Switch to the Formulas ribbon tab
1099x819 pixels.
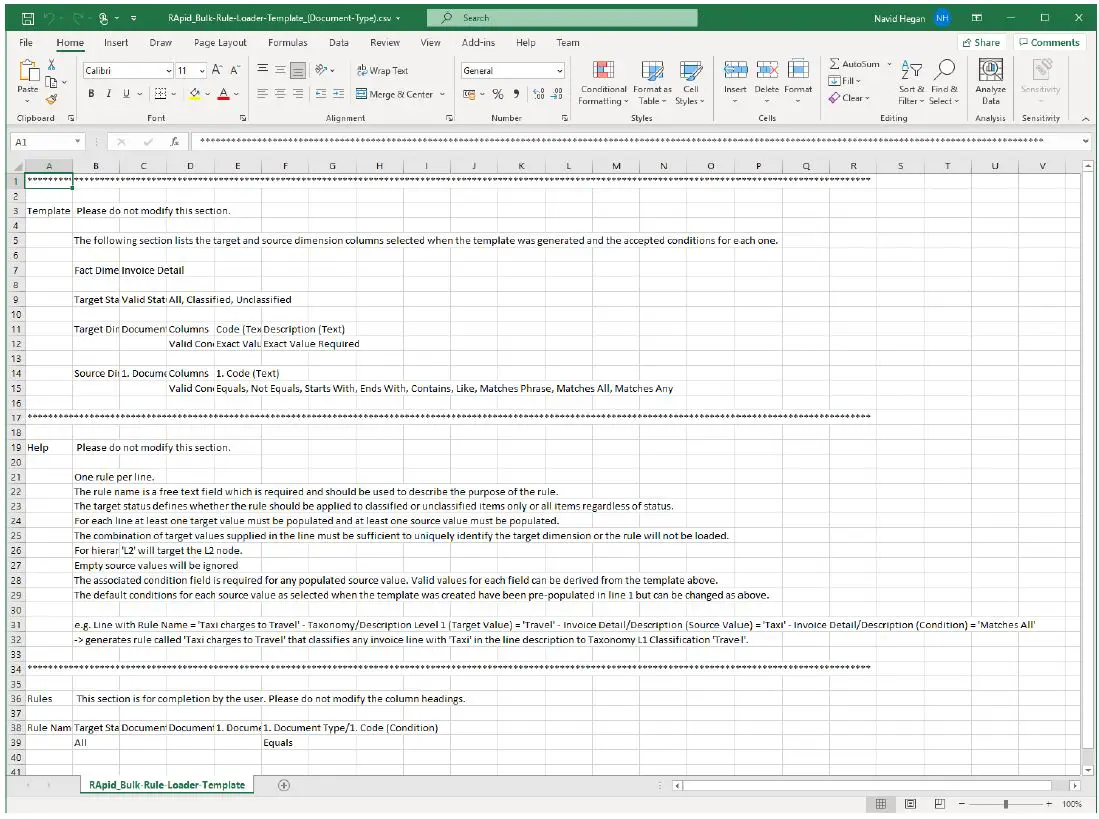point(287,42)
